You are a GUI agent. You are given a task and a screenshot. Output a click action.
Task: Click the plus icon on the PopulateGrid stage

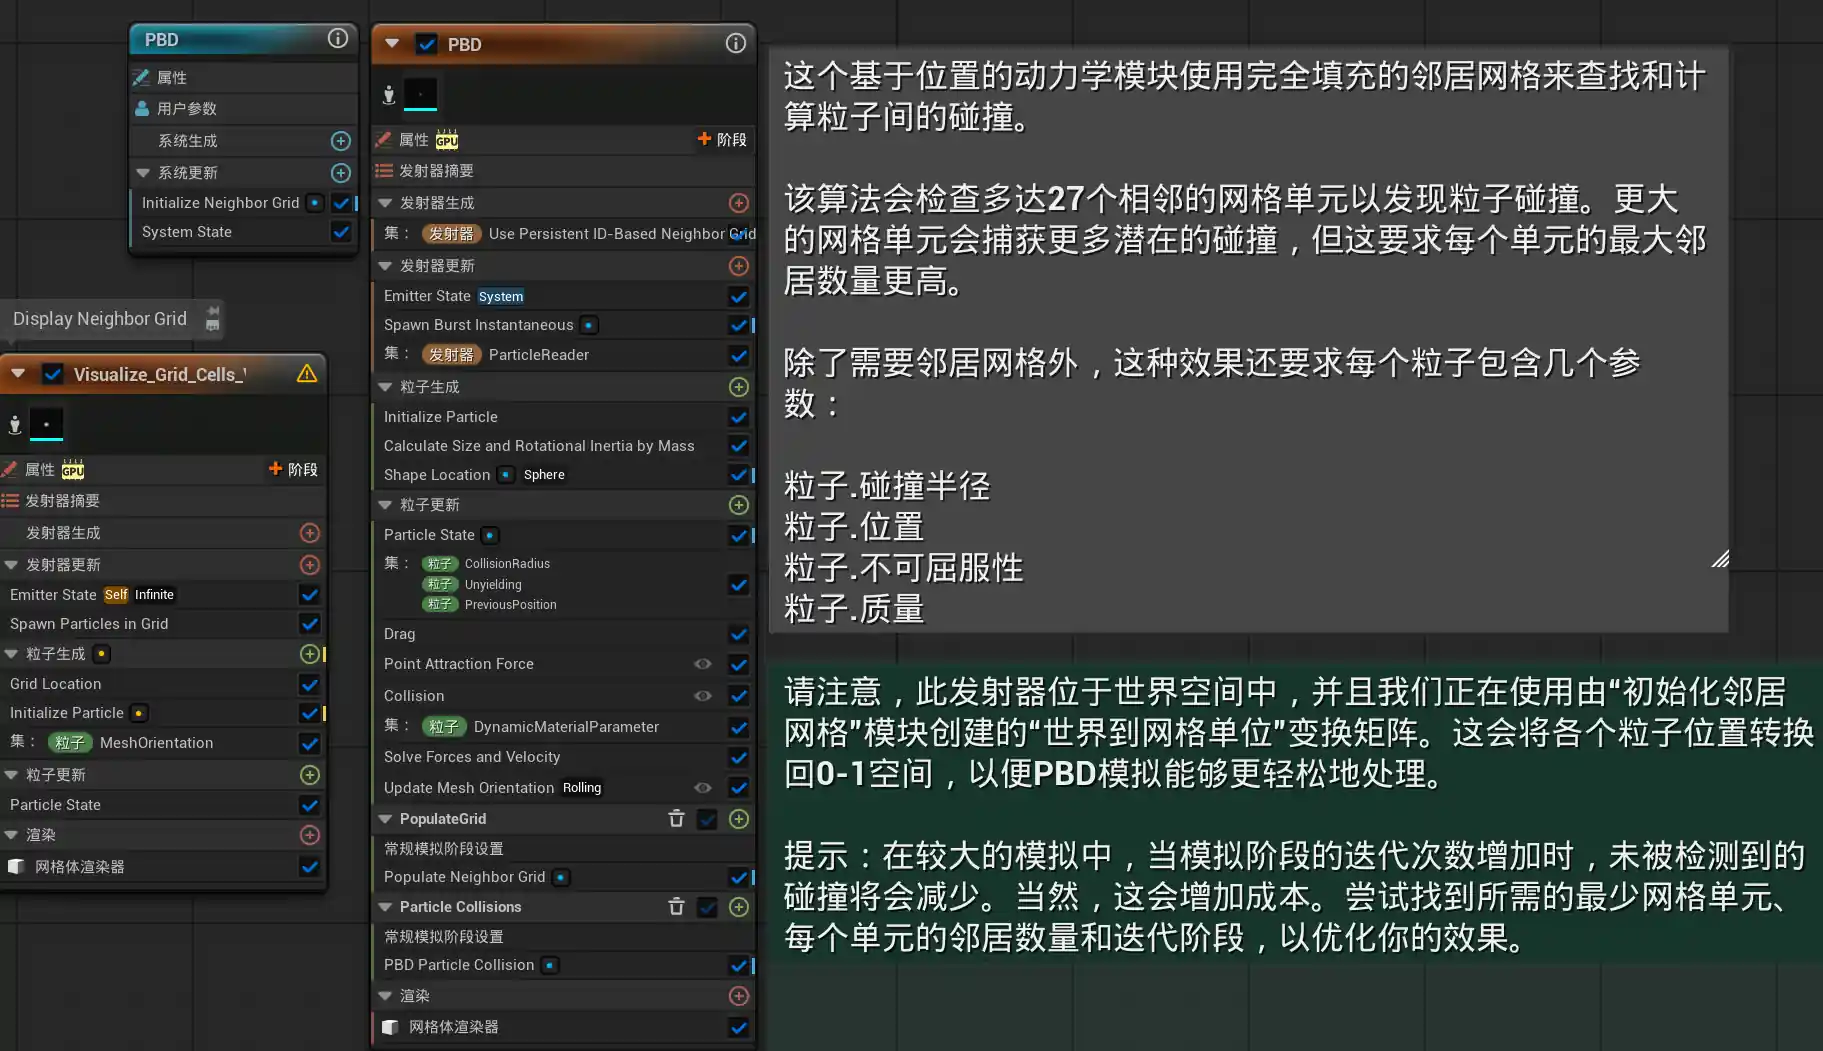pyautogui.click(x=739, y=819)
